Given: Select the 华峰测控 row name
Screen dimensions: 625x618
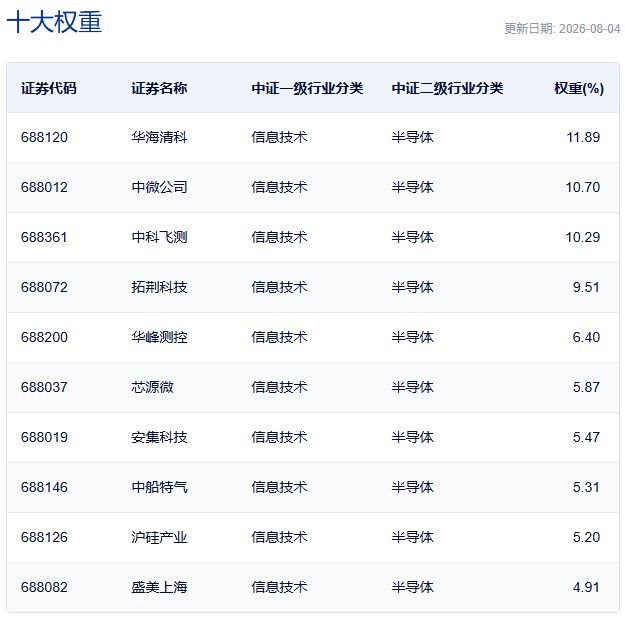Looking at the screenshot, I should (x=159, y=337).
